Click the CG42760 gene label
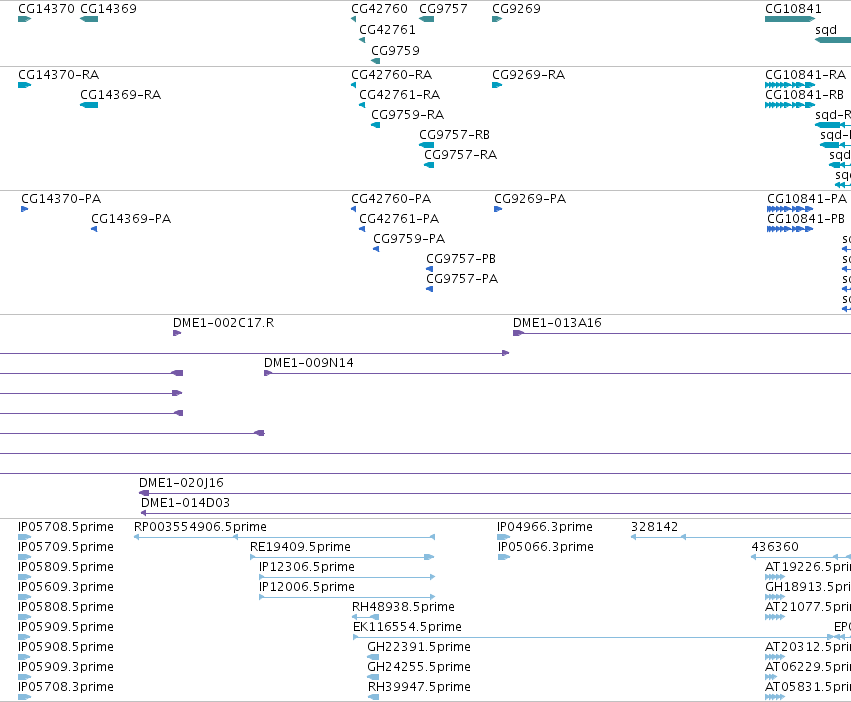 (379, 9)
